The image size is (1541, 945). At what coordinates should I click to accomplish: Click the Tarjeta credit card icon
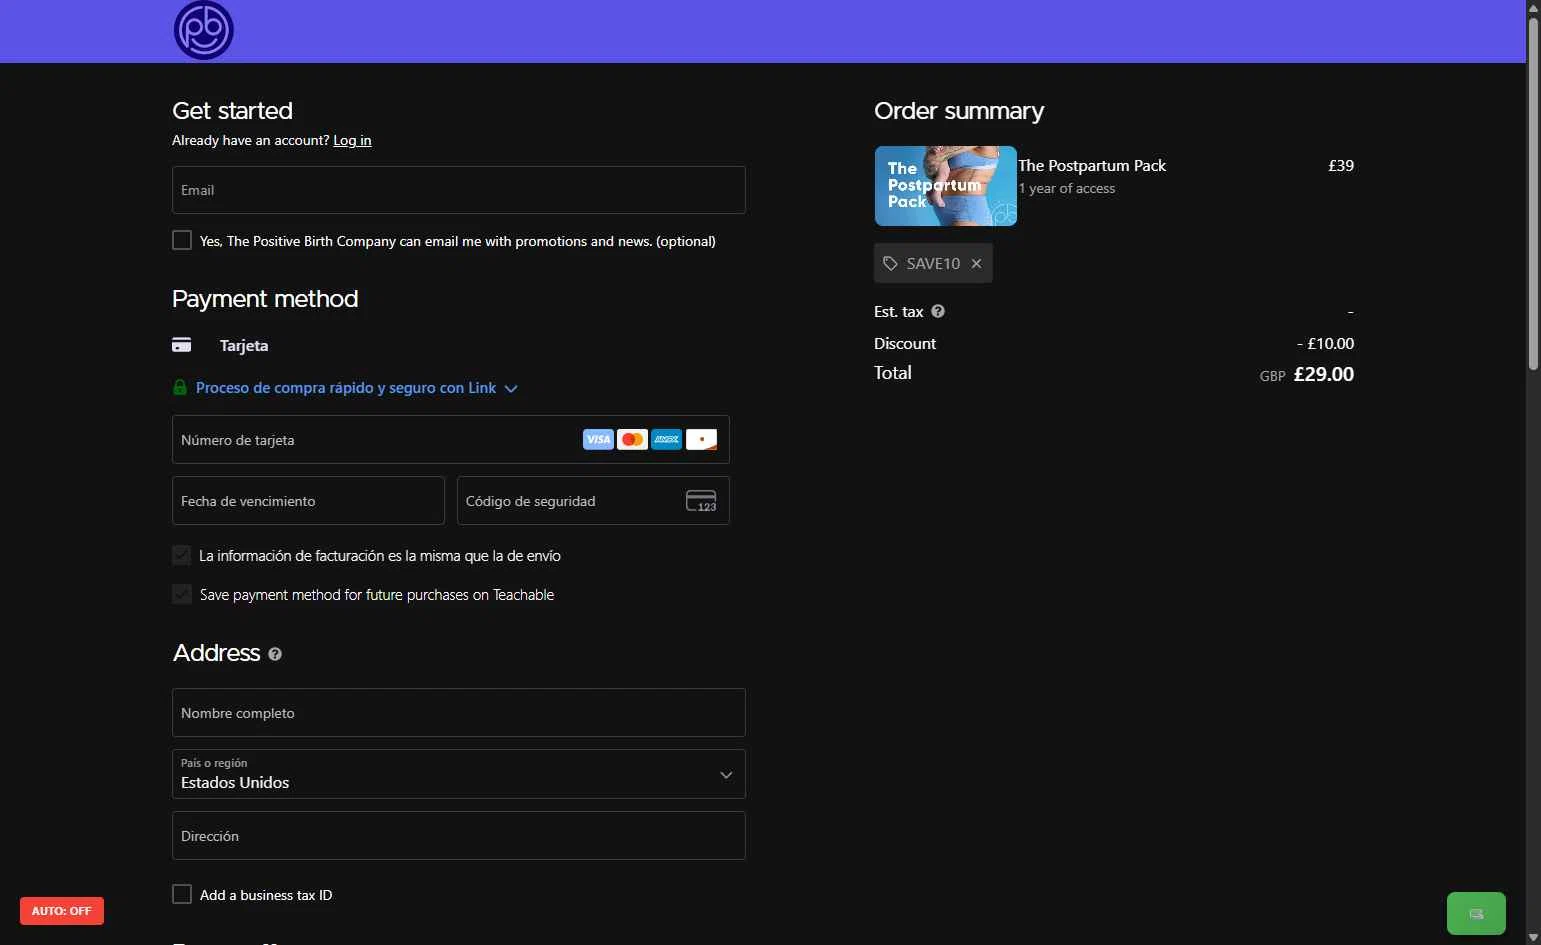182,345
